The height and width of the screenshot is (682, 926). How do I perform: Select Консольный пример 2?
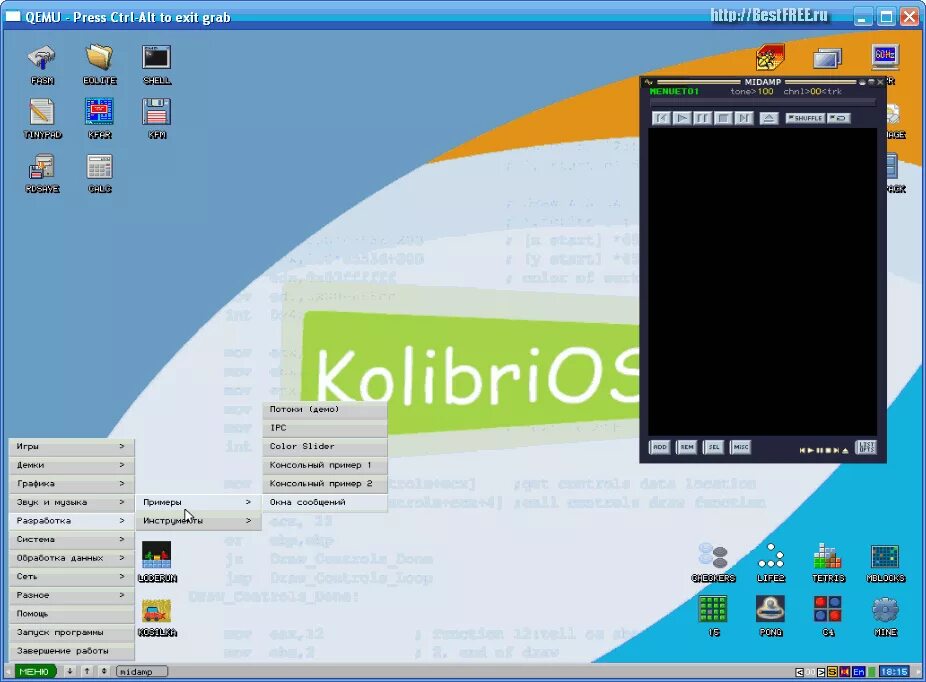pyautogui.click(x=325, y=484)
